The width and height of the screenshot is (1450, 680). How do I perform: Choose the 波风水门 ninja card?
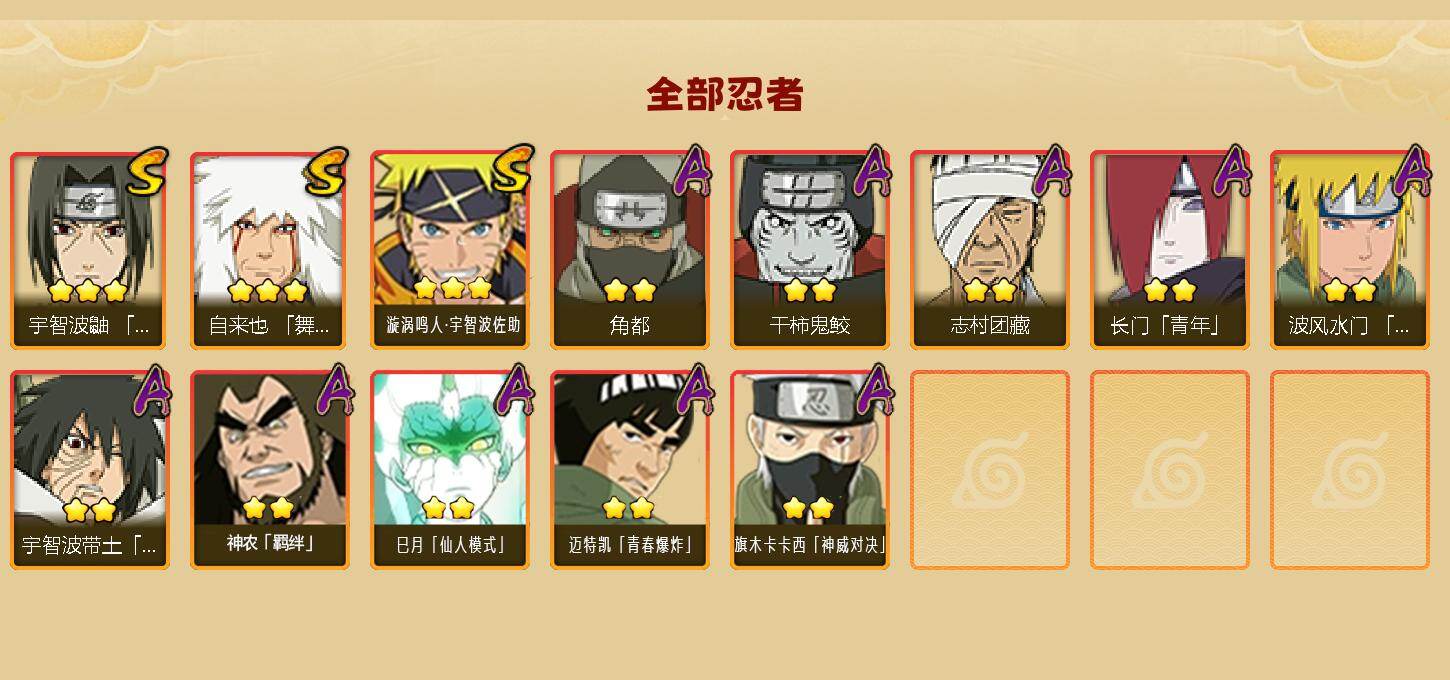coord(1350,250)
